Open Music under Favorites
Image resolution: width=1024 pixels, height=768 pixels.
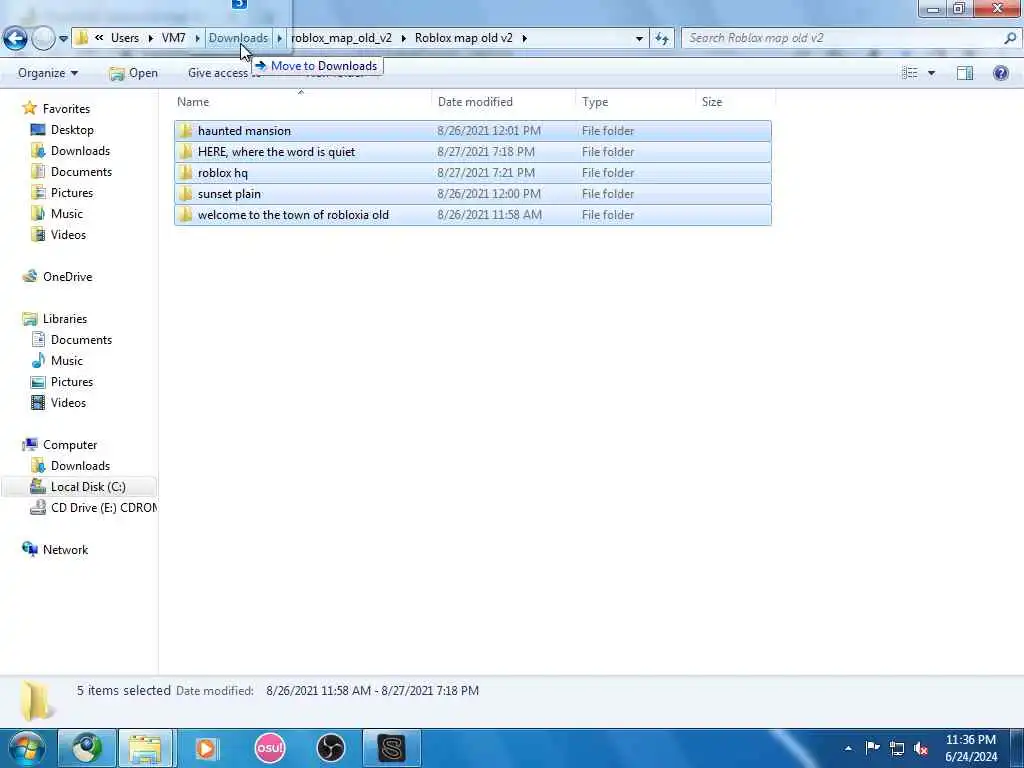coord(67,214)
